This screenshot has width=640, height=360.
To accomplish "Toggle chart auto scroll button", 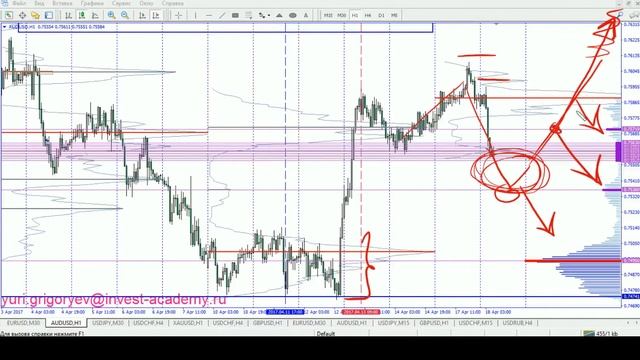I will click(x=142, y=16).
